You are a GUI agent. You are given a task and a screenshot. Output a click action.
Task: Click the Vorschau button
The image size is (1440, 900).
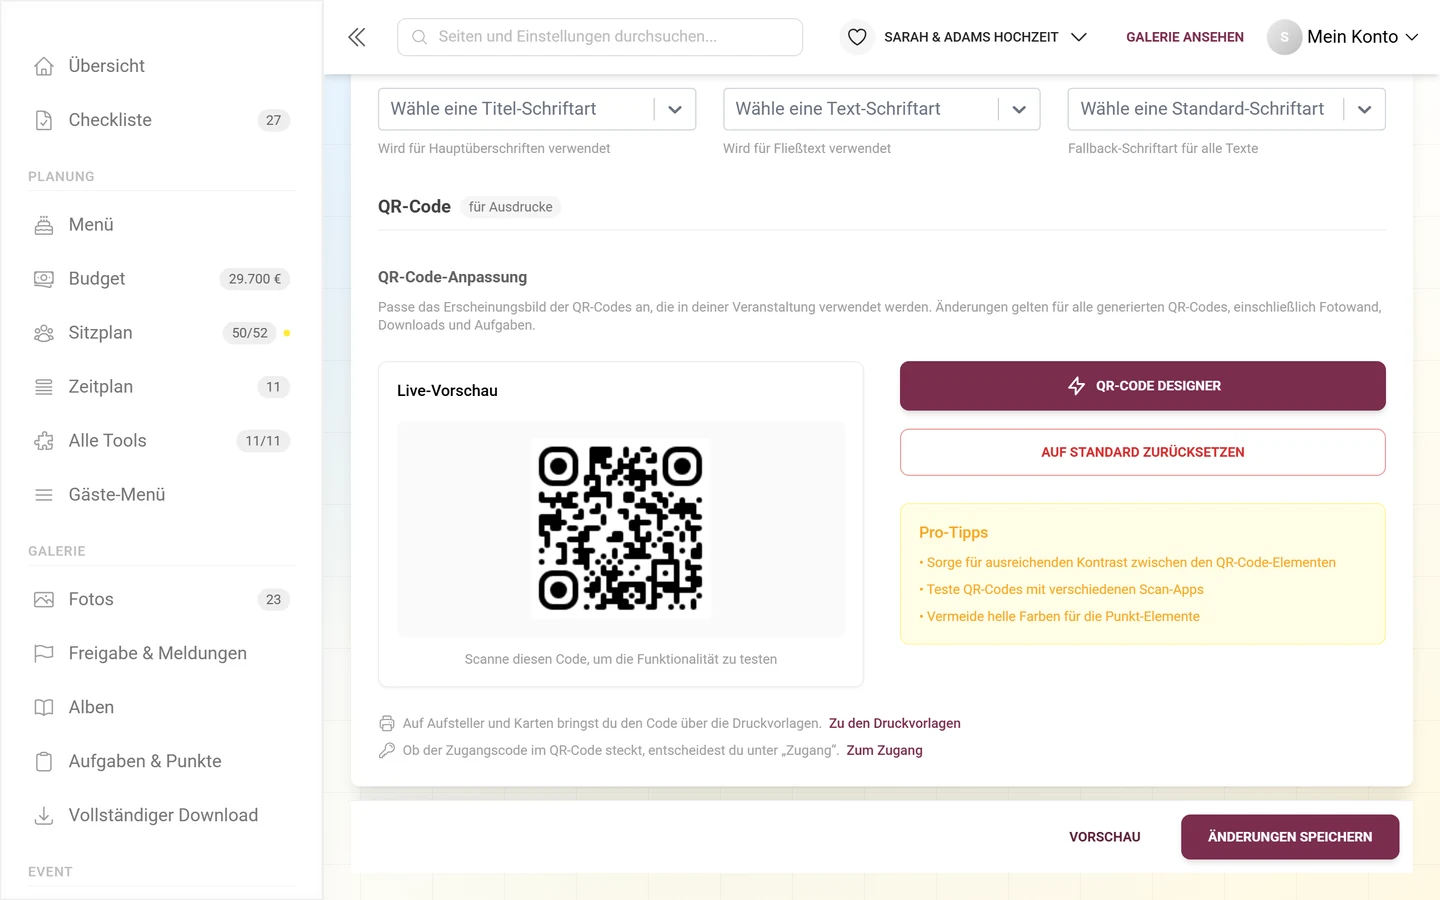1105,837
